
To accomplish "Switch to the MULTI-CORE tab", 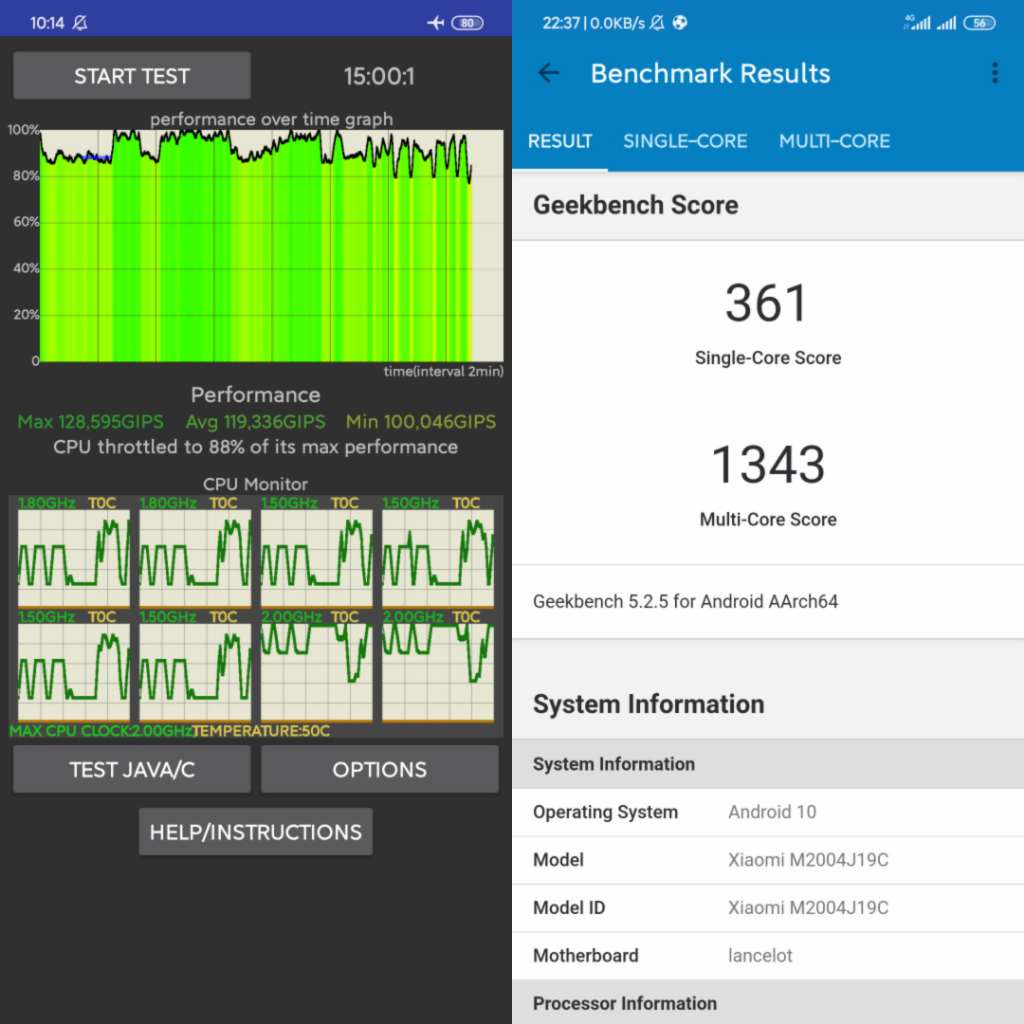I will tap(834, 141).
